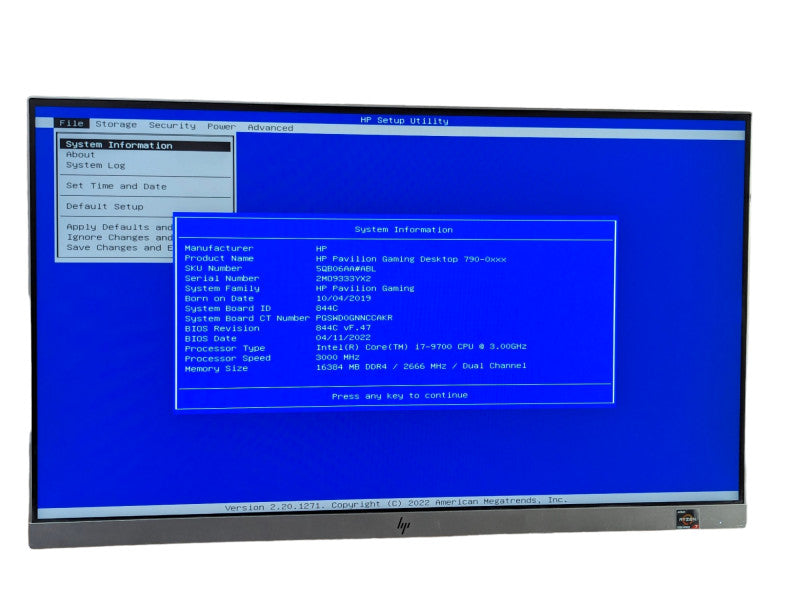This screenshot has width=800, height=602.
Task: Select Default Setup entry
Action: point(105,207)
